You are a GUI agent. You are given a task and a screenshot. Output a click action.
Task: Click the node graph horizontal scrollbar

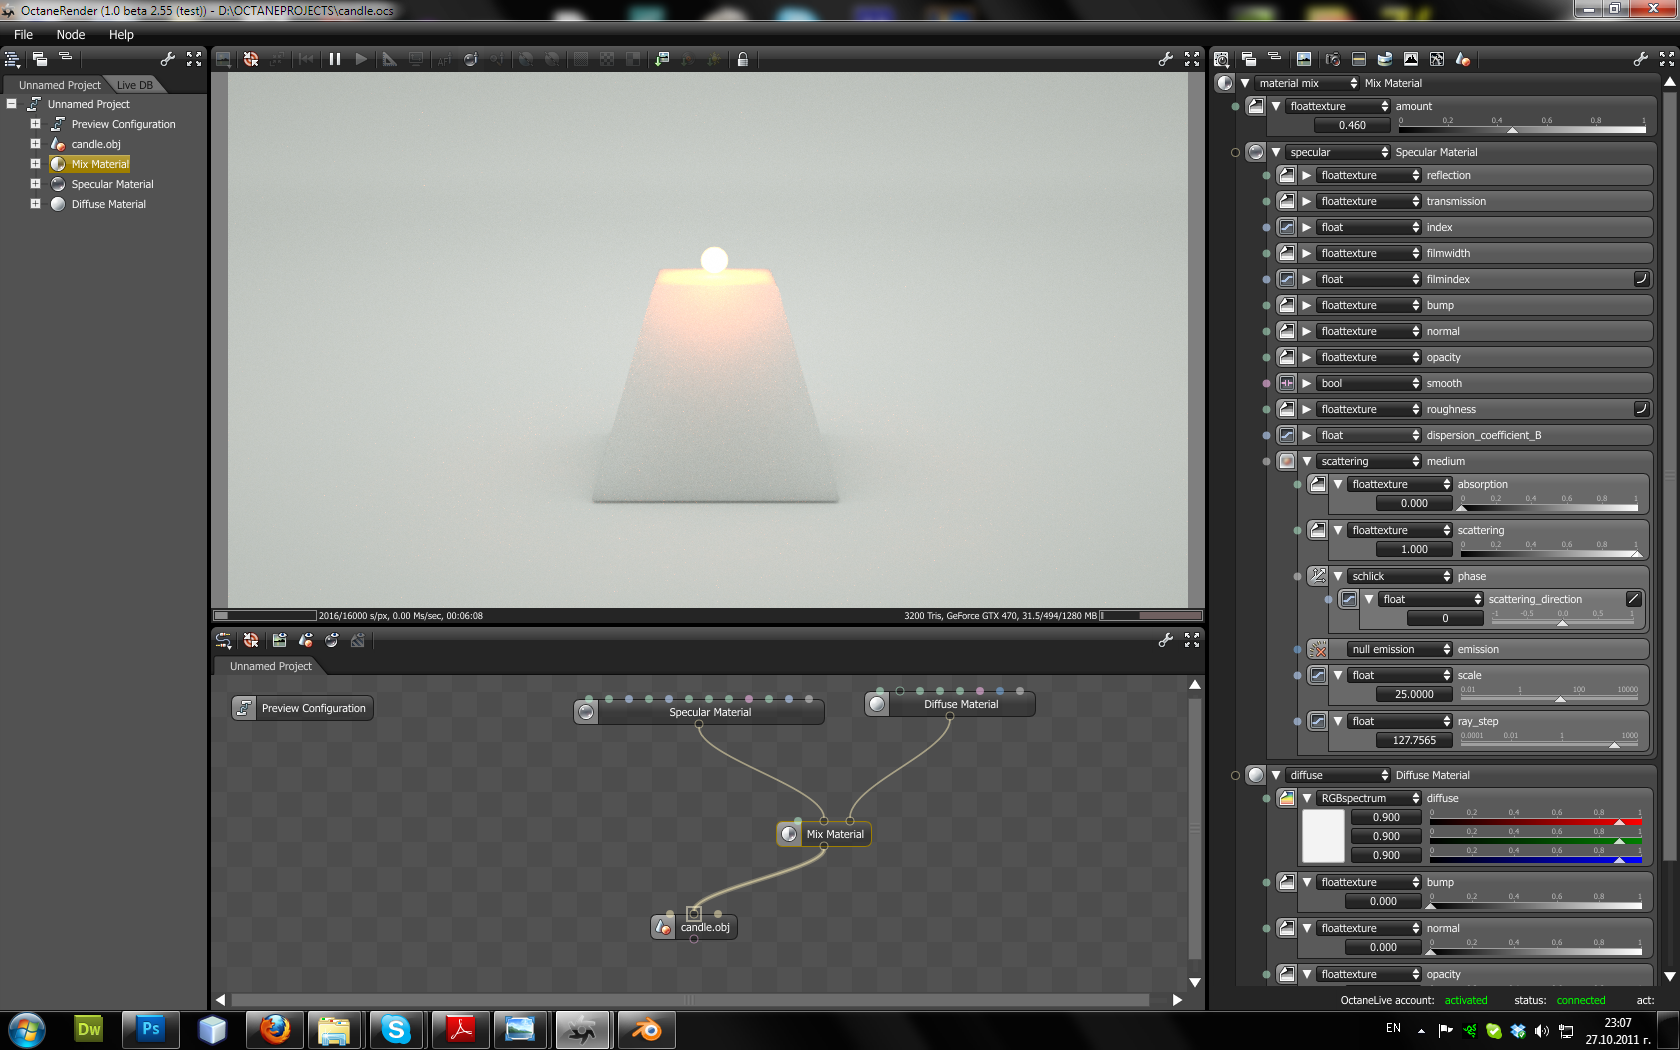coord(690,1000)
